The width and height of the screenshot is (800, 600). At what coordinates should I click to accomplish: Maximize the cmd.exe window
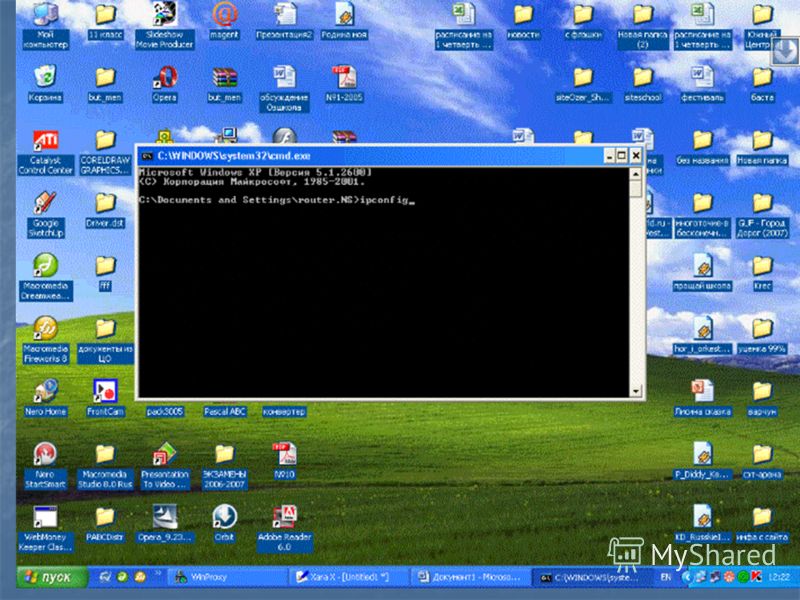click(x=622, y=156)
